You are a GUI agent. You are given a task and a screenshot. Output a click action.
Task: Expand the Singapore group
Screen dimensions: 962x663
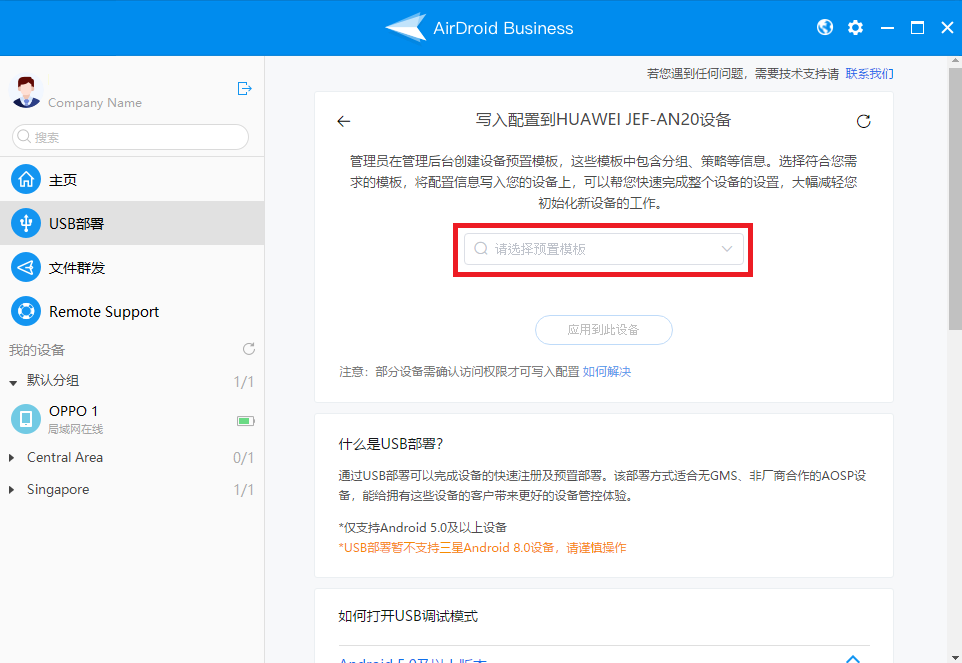point(12,489)
